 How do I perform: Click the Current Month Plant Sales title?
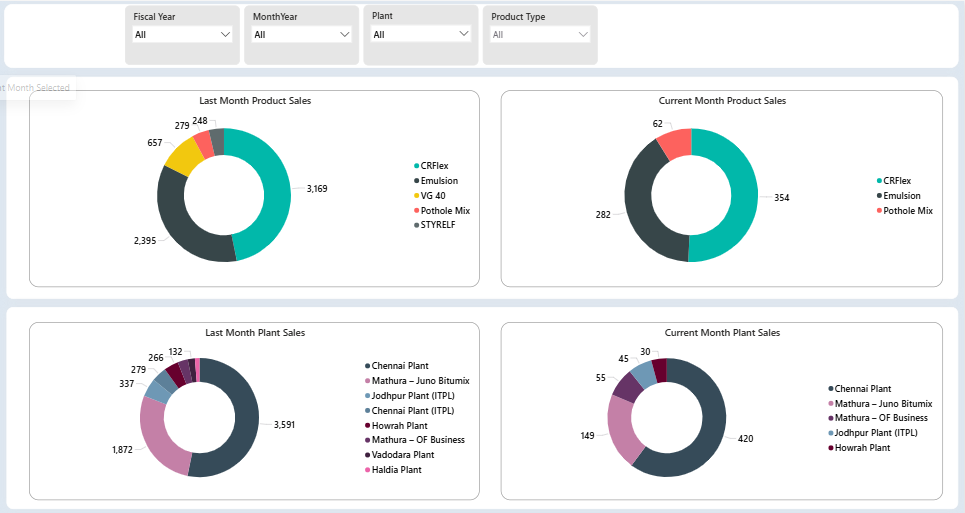[x=722, y=333]
